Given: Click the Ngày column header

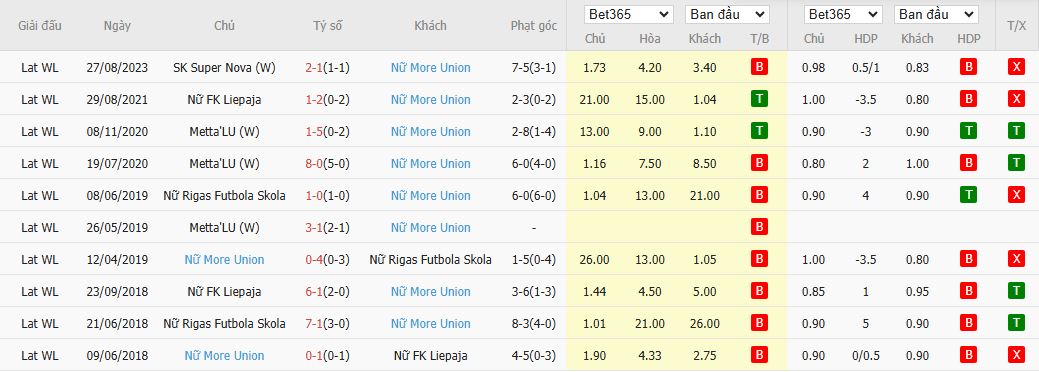Looking at the screenshot, I should [117, 26].
